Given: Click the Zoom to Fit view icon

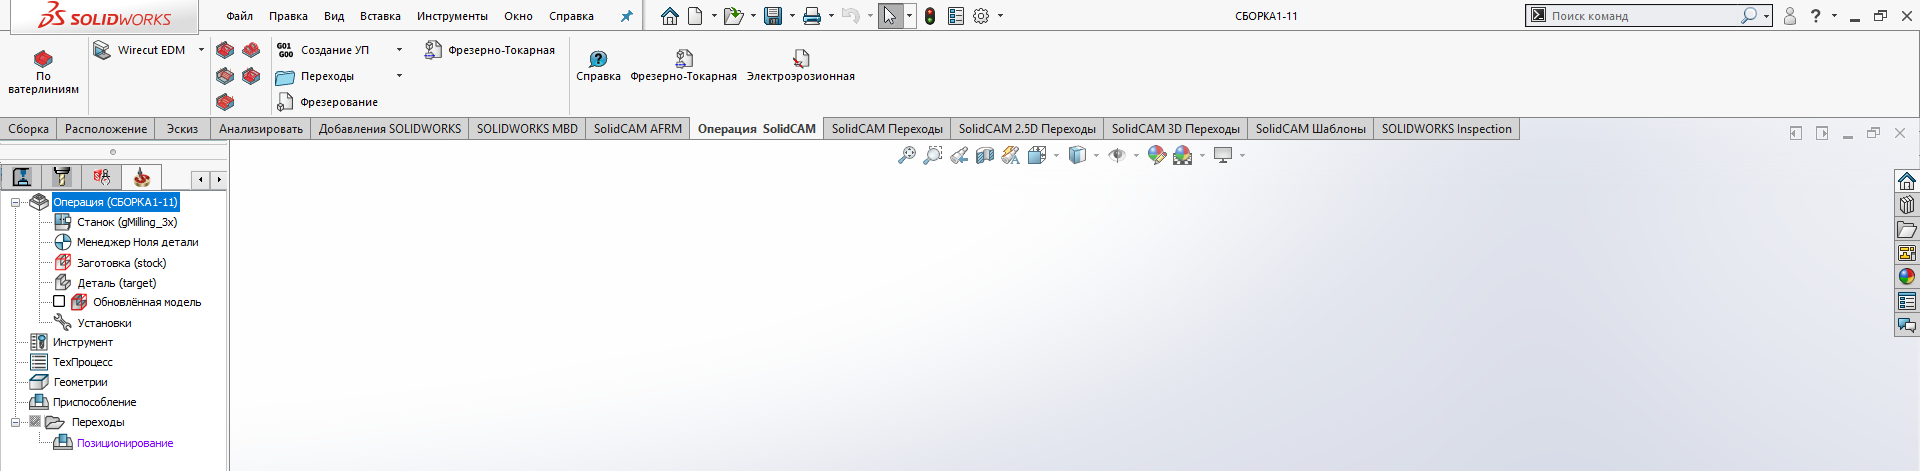Looking at the screenshot, I should [907, 155].
